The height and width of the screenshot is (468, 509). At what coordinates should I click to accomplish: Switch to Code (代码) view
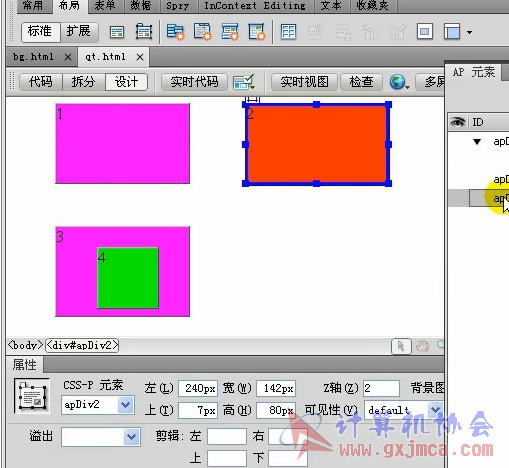41,82
